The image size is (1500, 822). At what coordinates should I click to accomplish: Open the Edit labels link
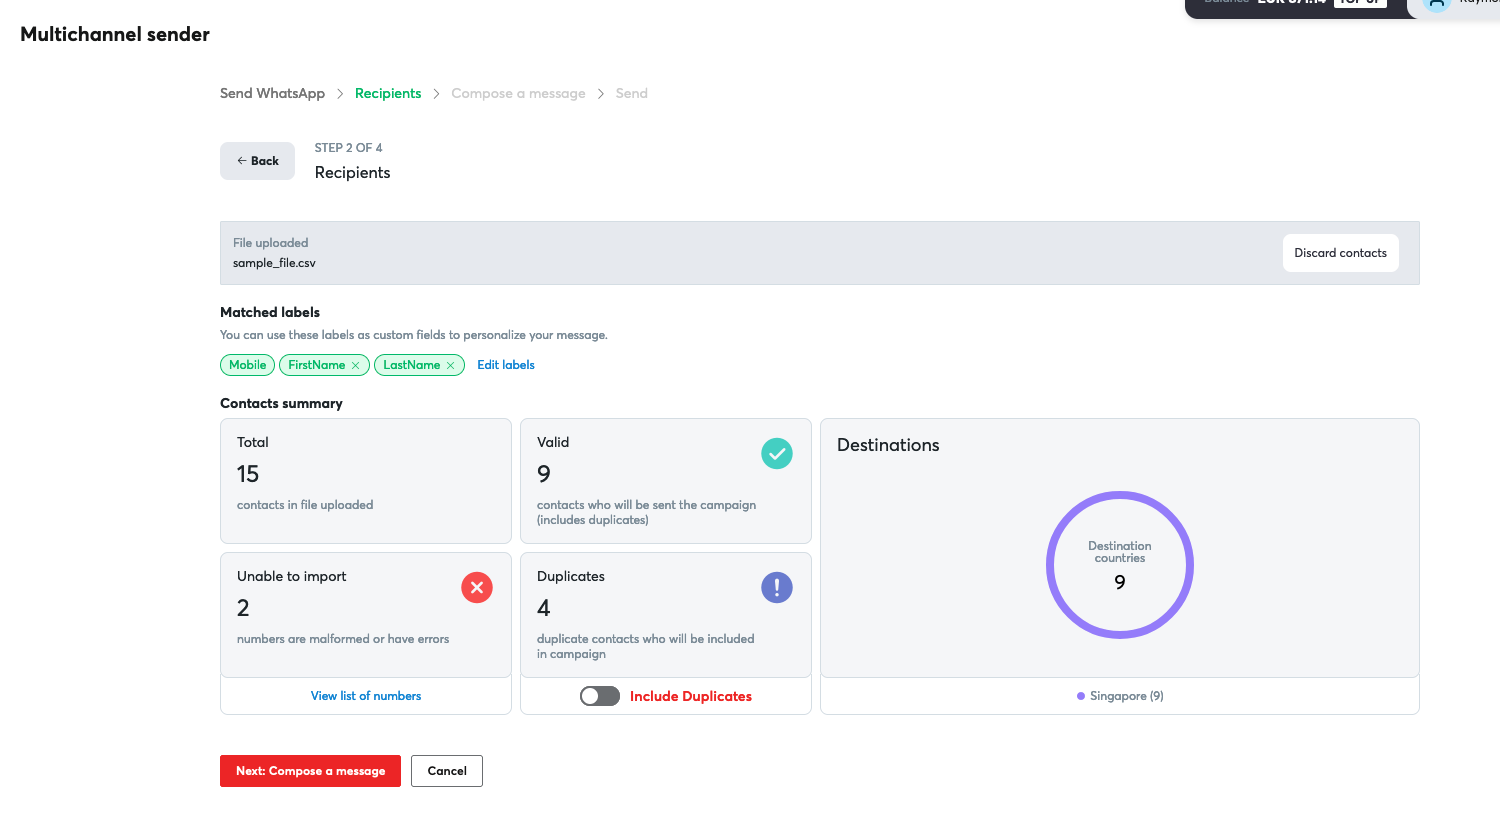pyautogui.click(x=506, y=365)
